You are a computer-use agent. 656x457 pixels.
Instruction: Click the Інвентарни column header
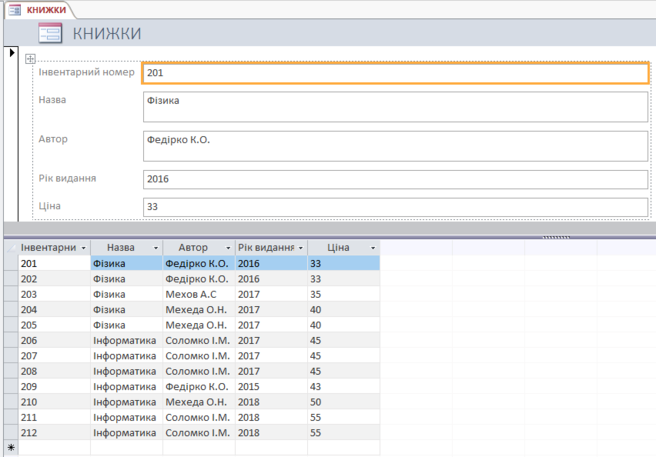(54, 248)
